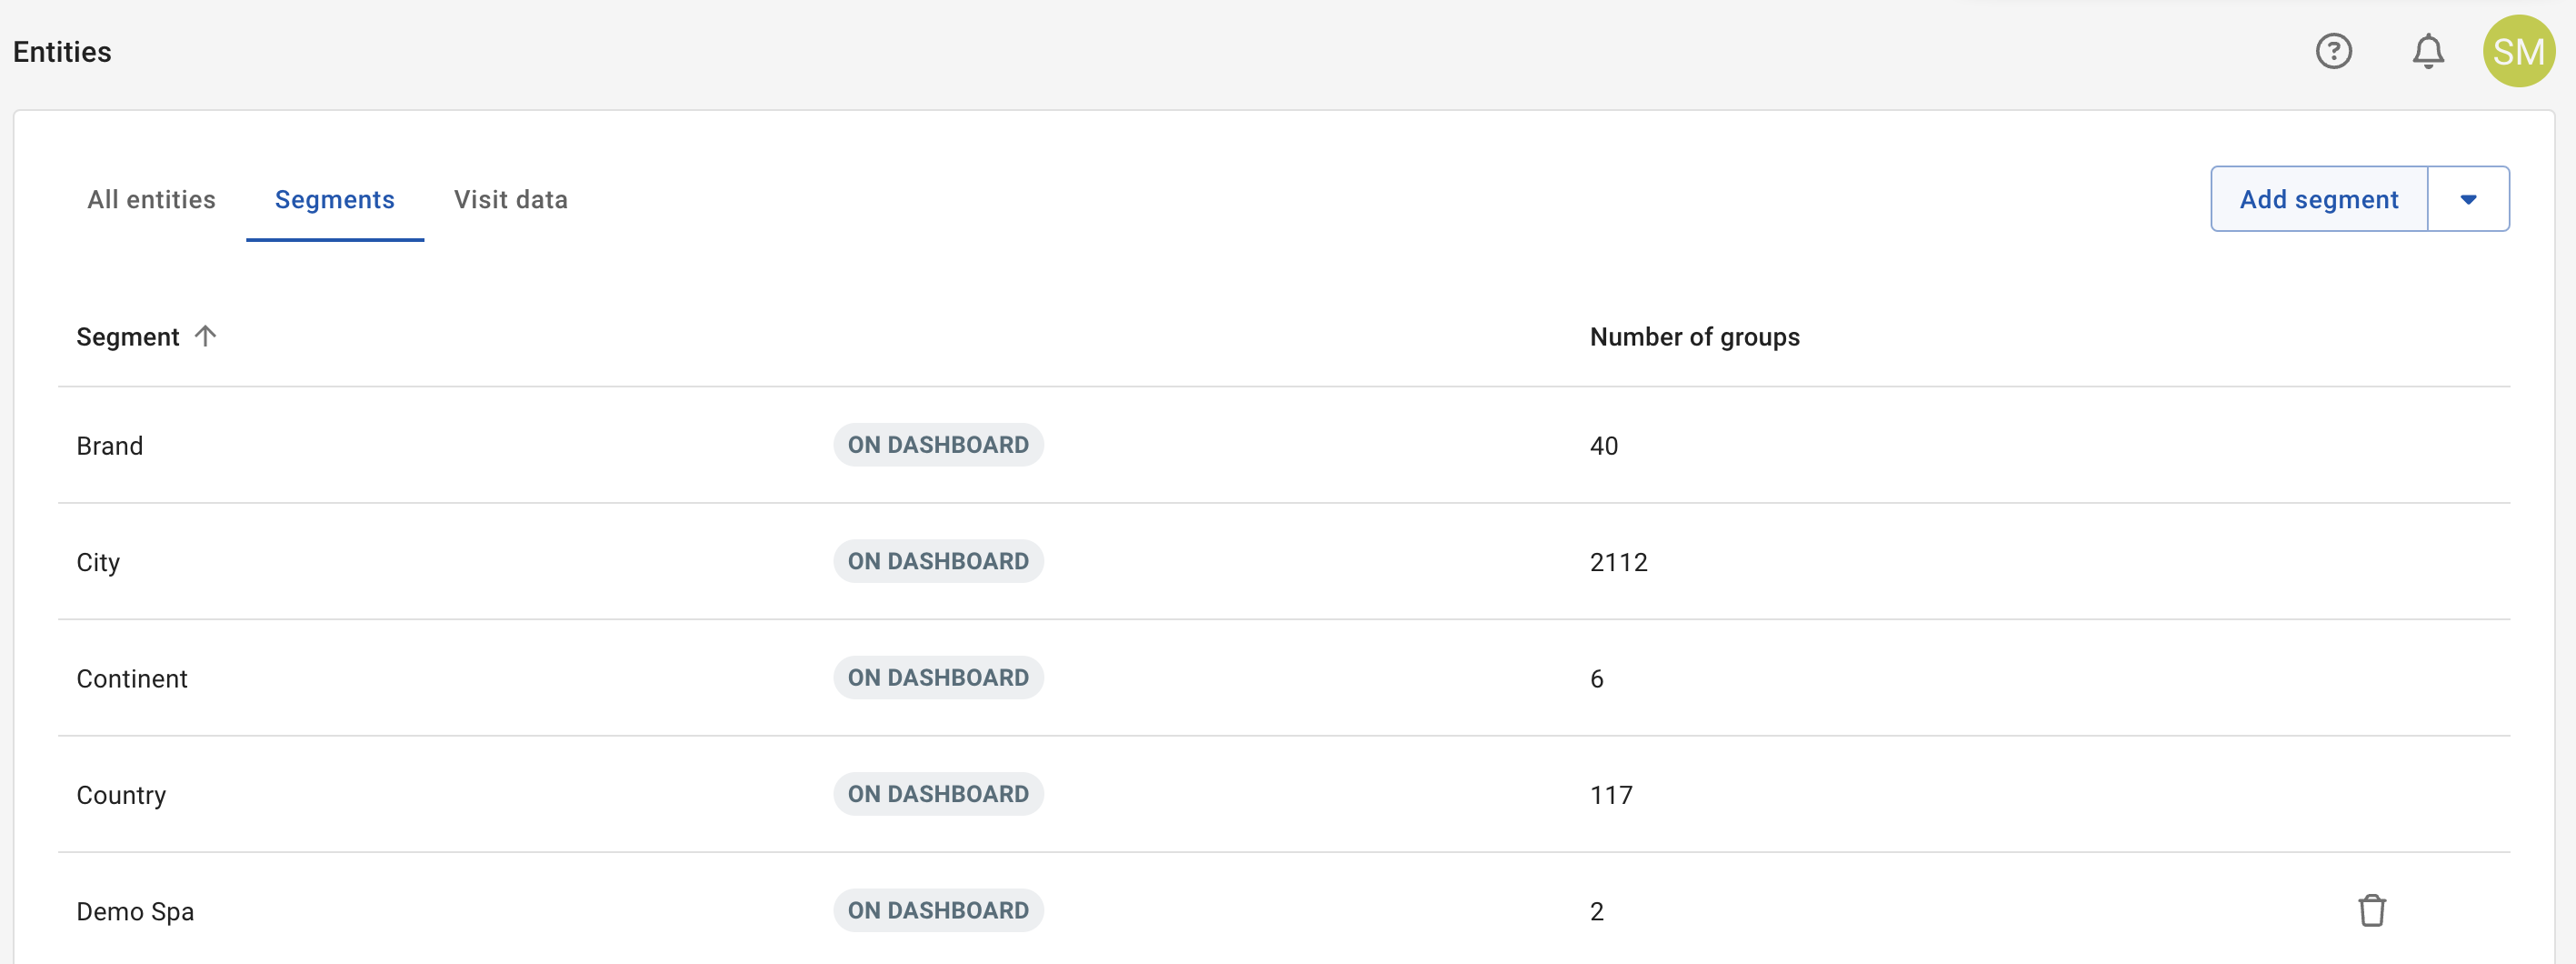The height and width of the screenshot is (964, 2576).
Task: Click the ON DASHBOARD badge for Continent
Action: click(938, 678)
